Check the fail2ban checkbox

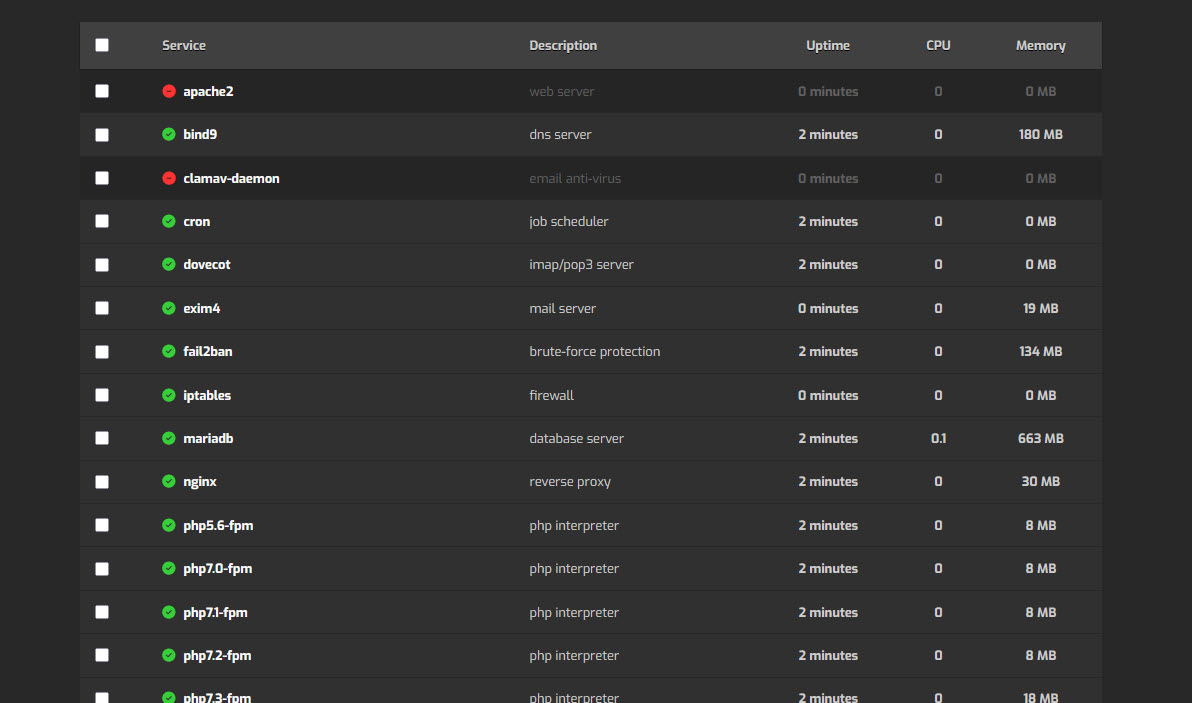102,352
